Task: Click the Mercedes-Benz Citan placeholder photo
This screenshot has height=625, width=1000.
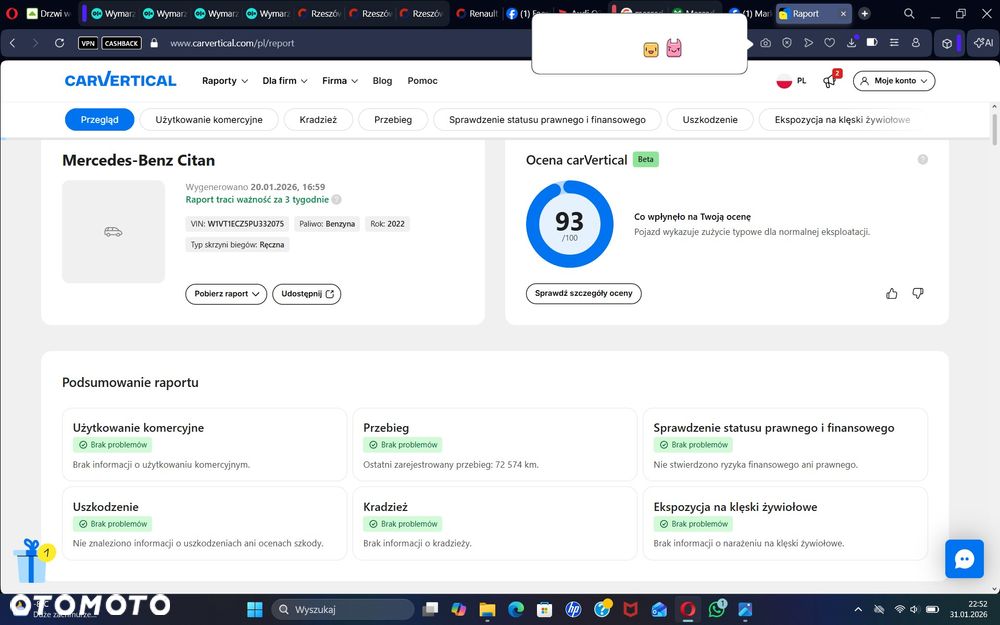Action: coord(114,232)
